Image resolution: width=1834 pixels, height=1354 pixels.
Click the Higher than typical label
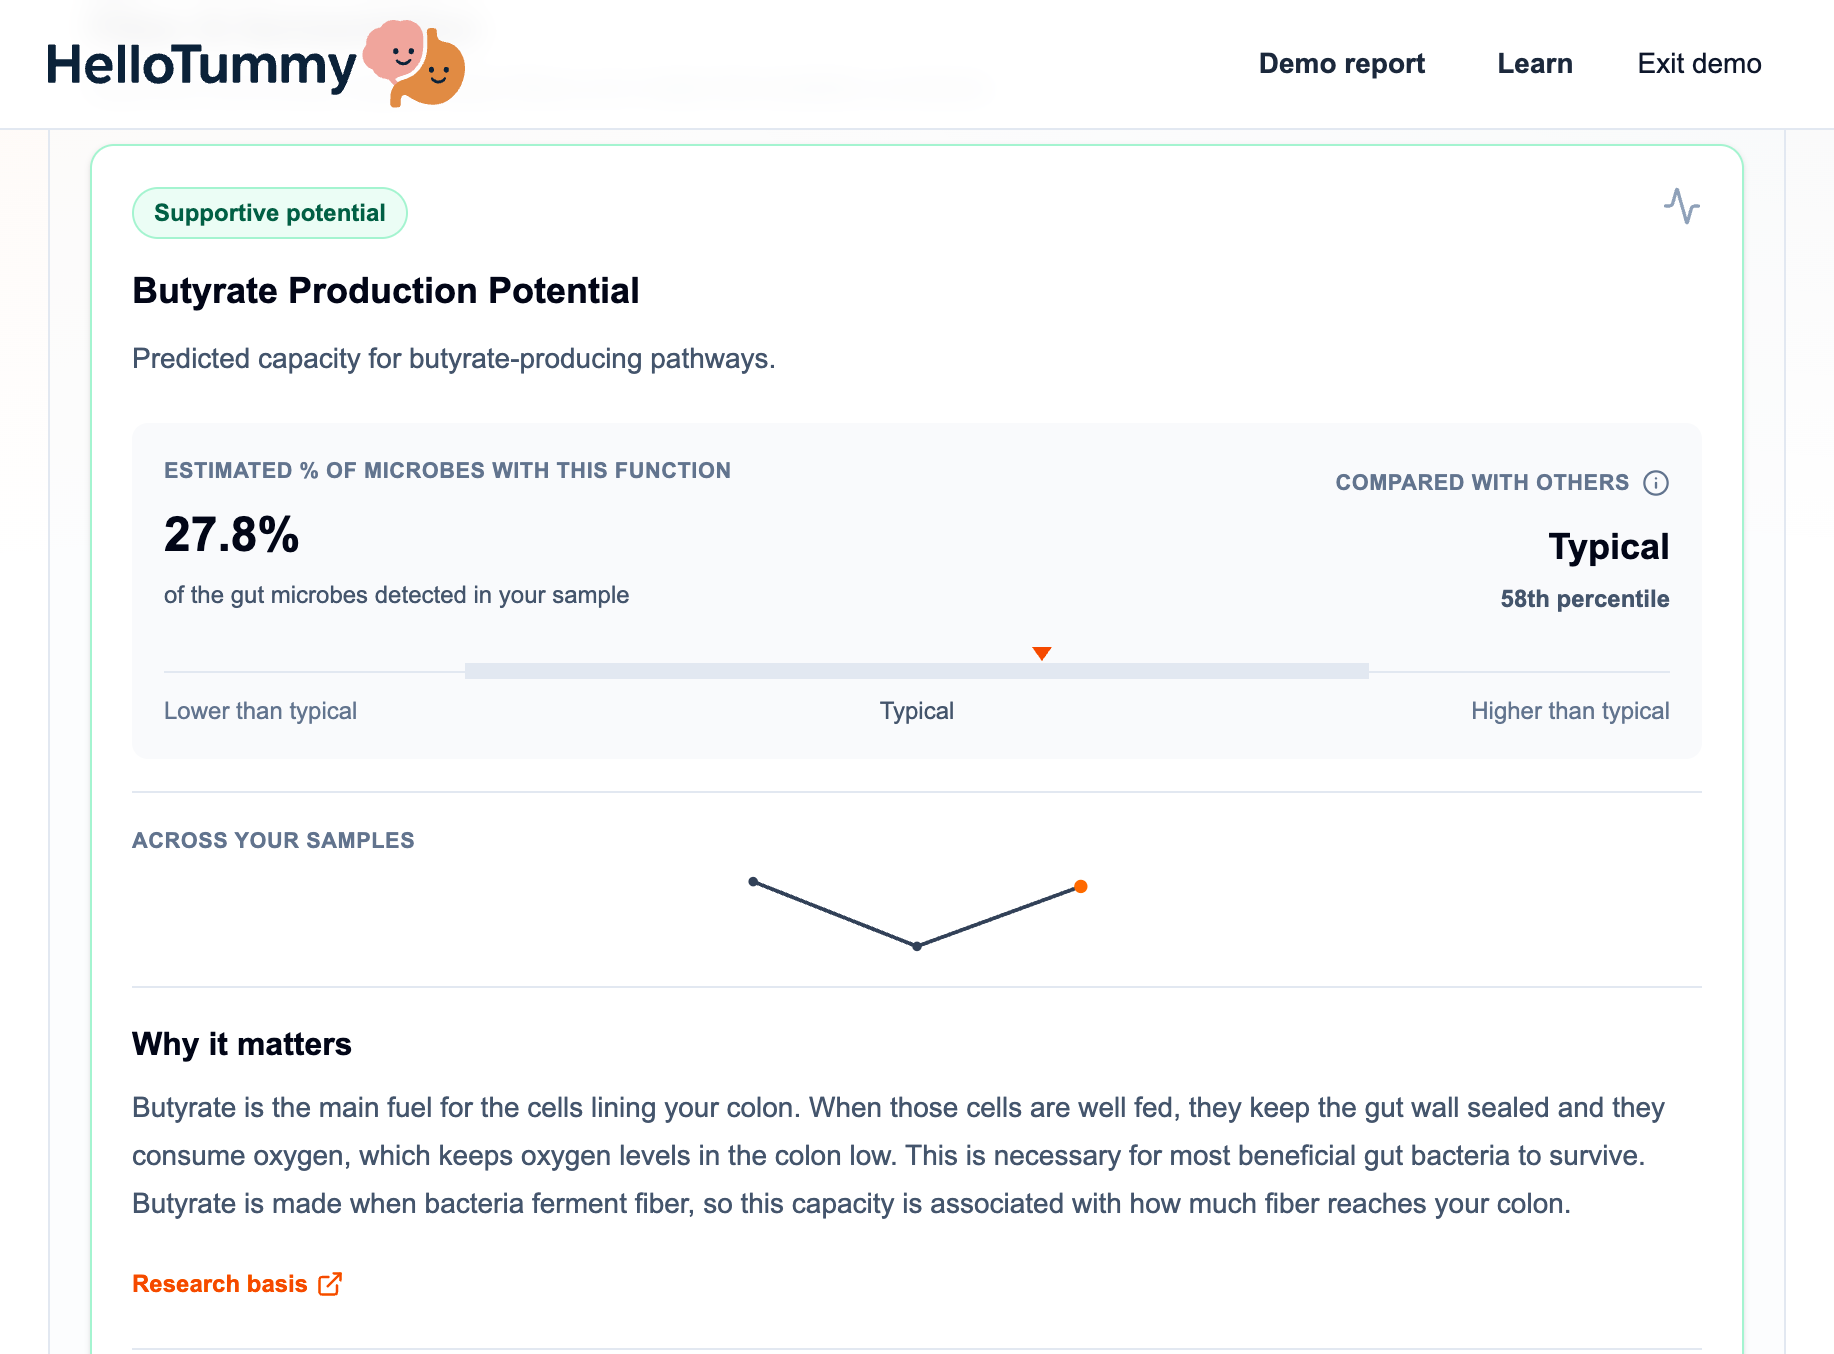click(1570, 711)
